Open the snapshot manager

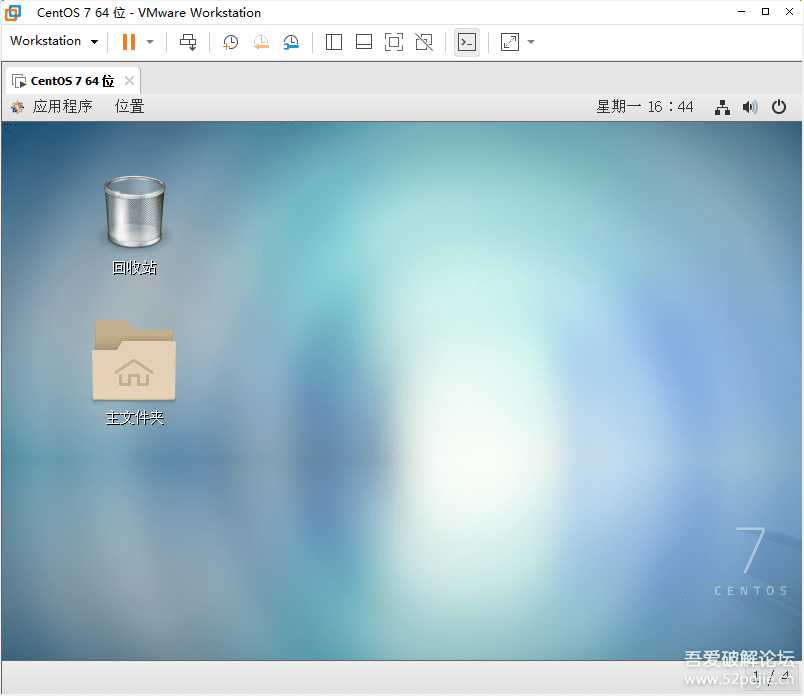point(291,42)
